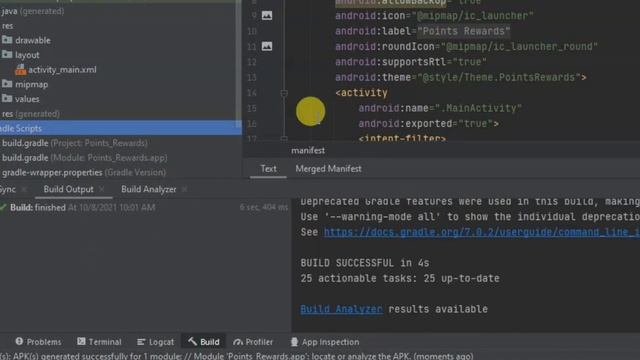Viewport: 640px width, 360px height.
Task: Click the .MainActivity name value
Action: 478,108
